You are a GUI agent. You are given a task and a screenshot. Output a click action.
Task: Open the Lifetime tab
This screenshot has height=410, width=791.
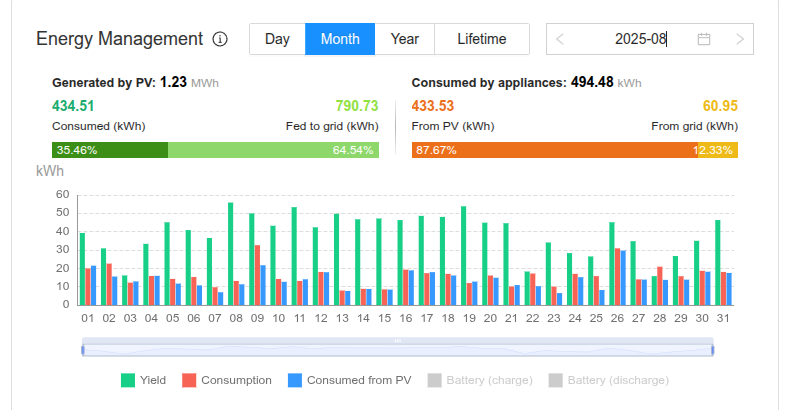[481, 39]
